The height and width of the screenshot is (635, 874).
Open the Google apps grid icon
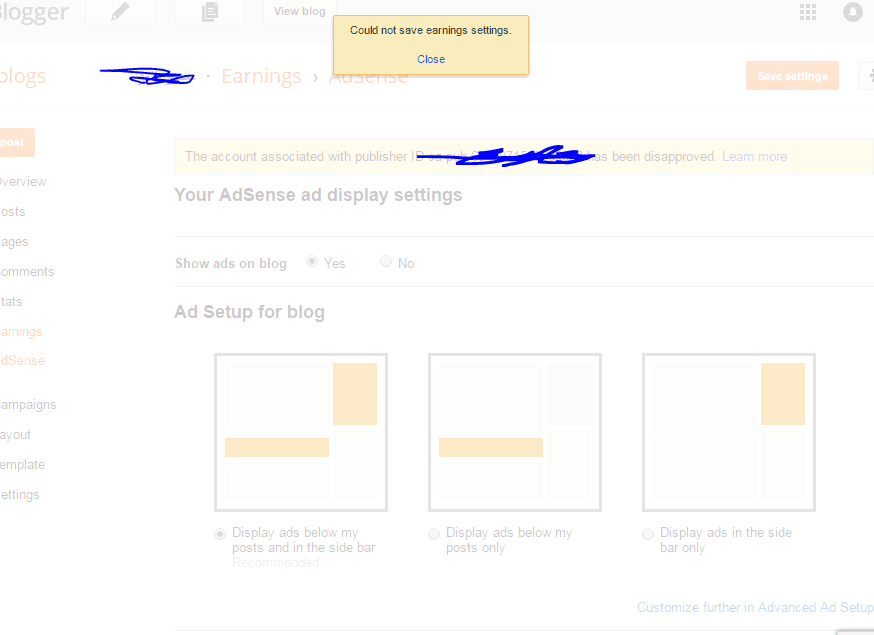coord(808,12)
